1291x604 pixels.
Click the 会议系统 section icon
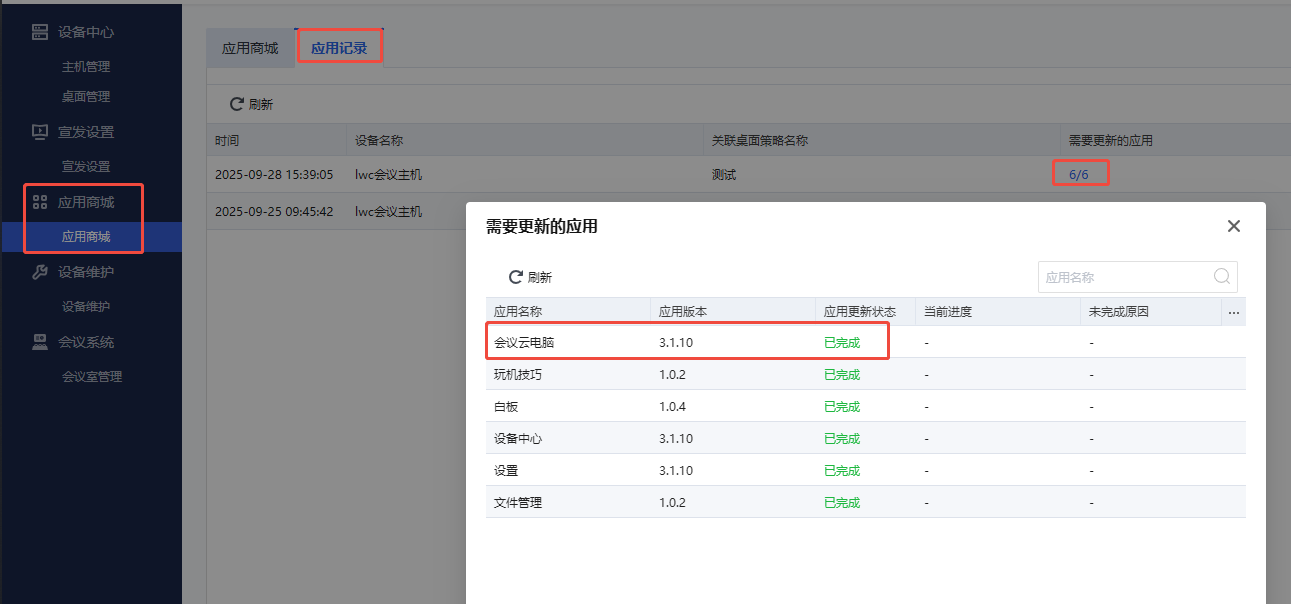40,342
